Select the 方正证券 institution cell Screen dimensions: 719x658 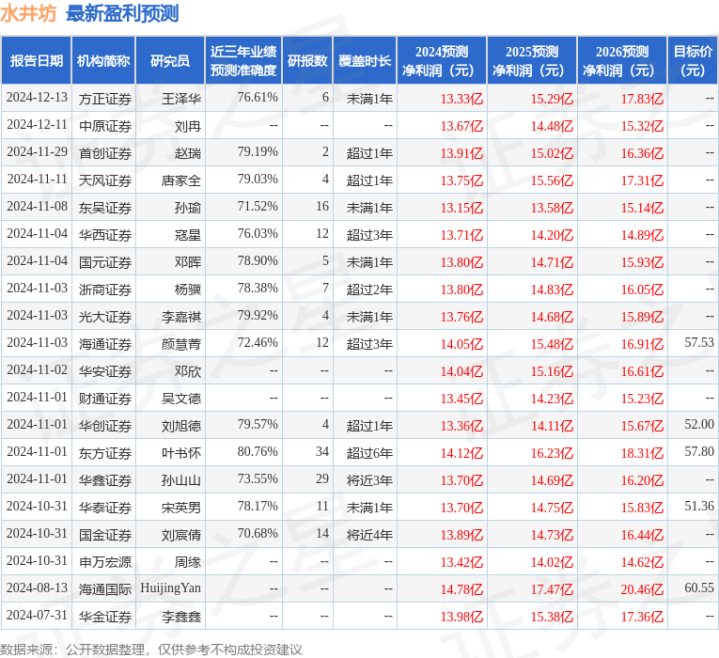(x=105, y=99)
